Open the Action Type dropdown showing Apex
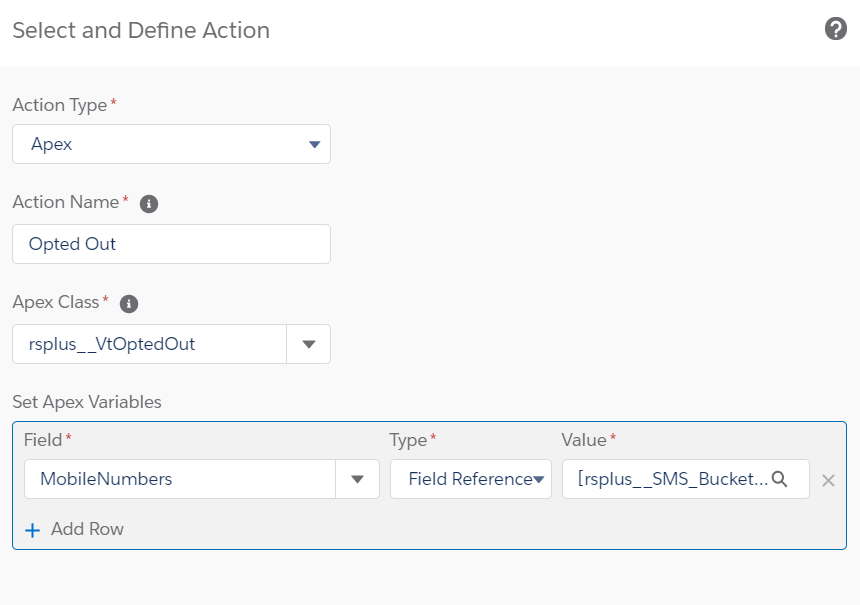The height and width of the screenshot is (605, 860). click(x=171, y=144)
